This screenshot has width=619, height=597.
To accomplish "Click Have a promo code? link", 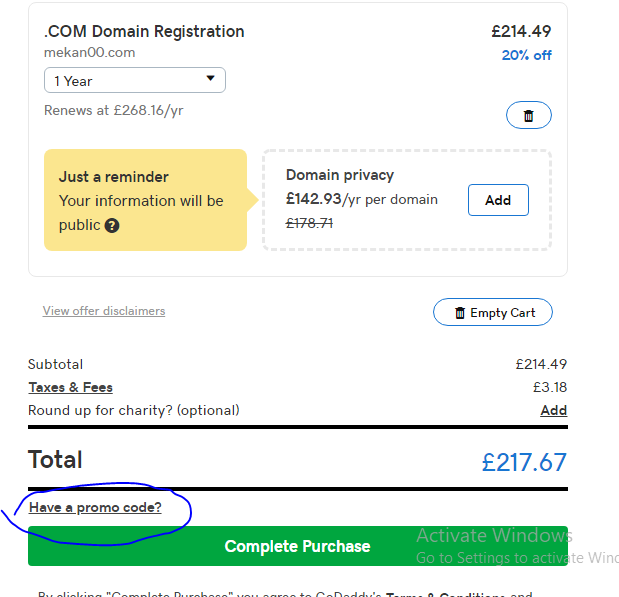I will (95, 507).
